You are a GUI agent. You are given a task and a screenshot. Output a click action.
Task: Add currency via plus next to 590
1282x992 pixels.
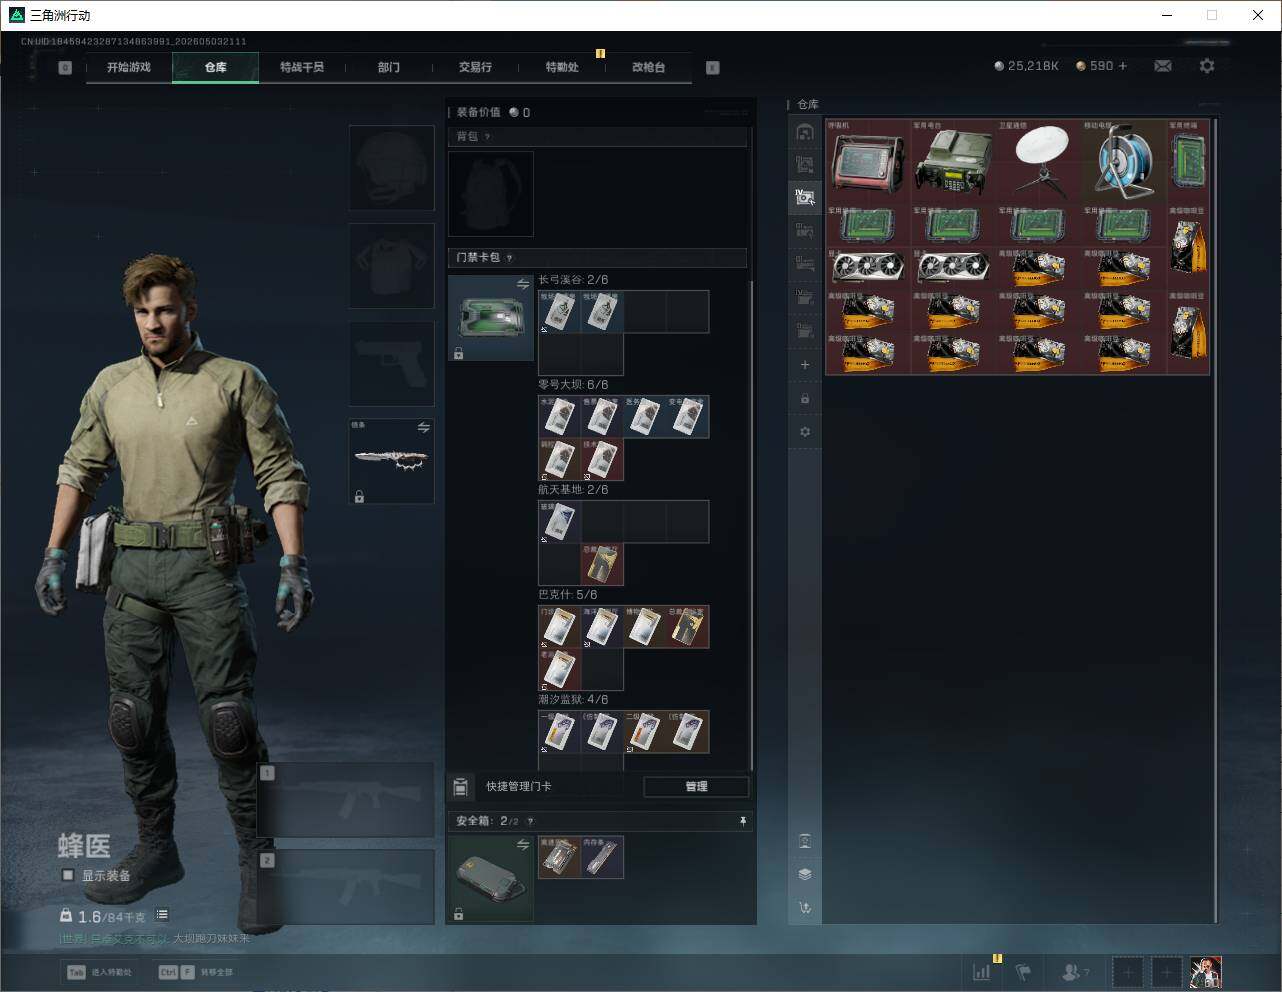click(1123, 66)
